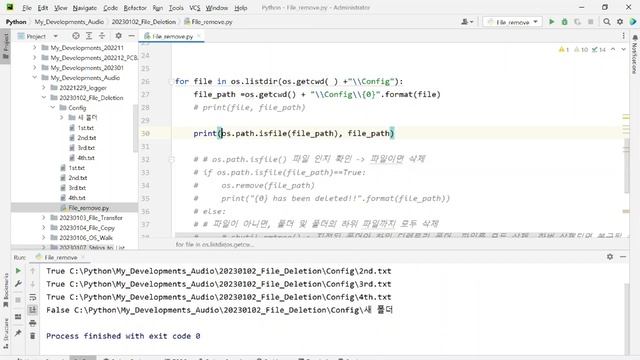Open the VCS menu

click(195, 8)
